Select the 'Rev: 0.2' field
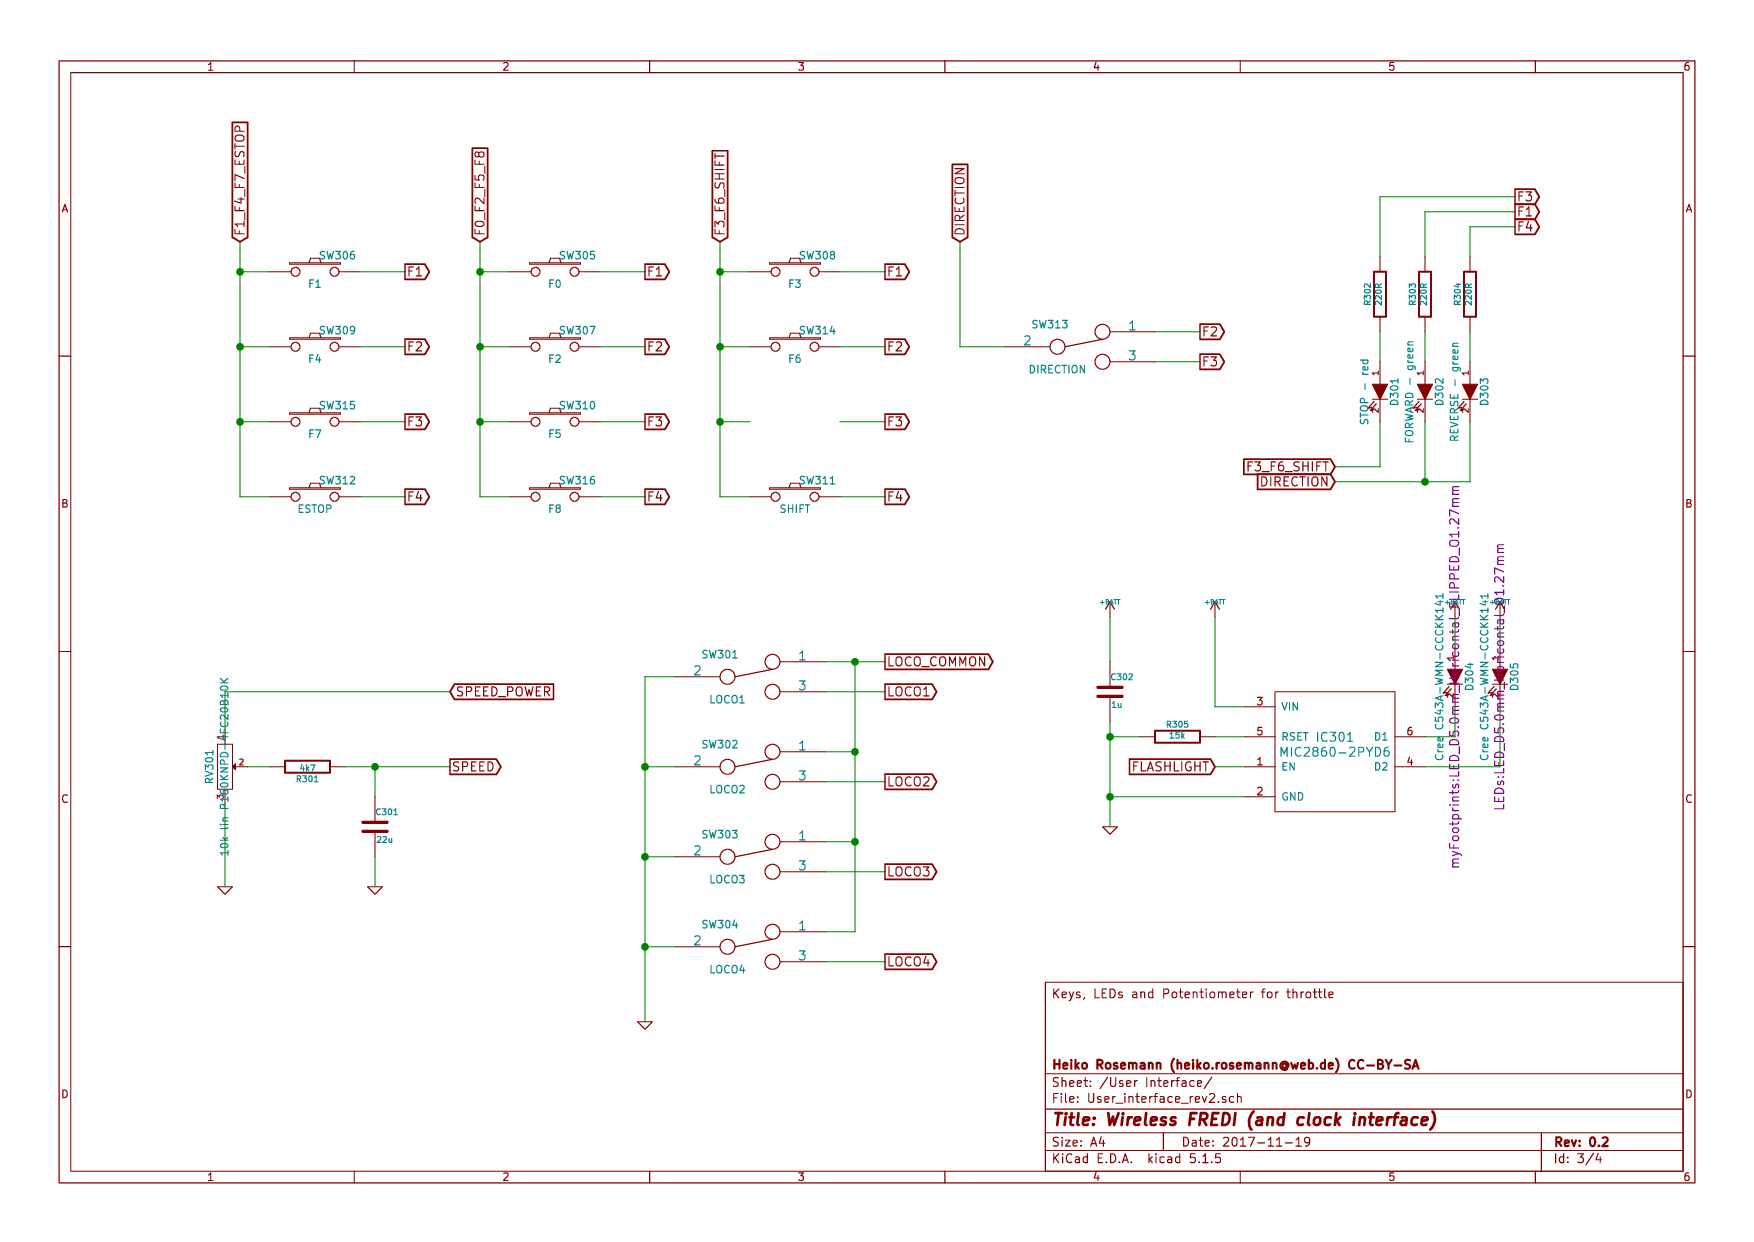 tap(1582, 1142)
